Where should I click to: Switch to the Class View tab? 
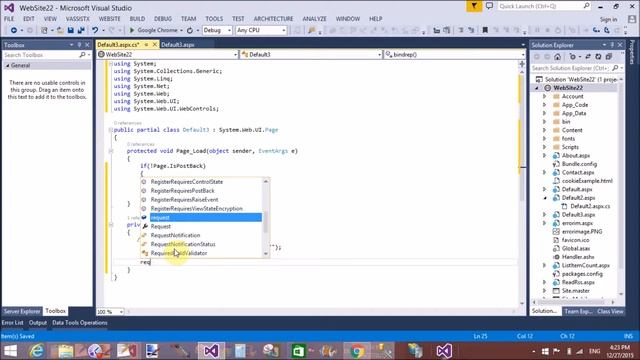[x=610, y=311]
